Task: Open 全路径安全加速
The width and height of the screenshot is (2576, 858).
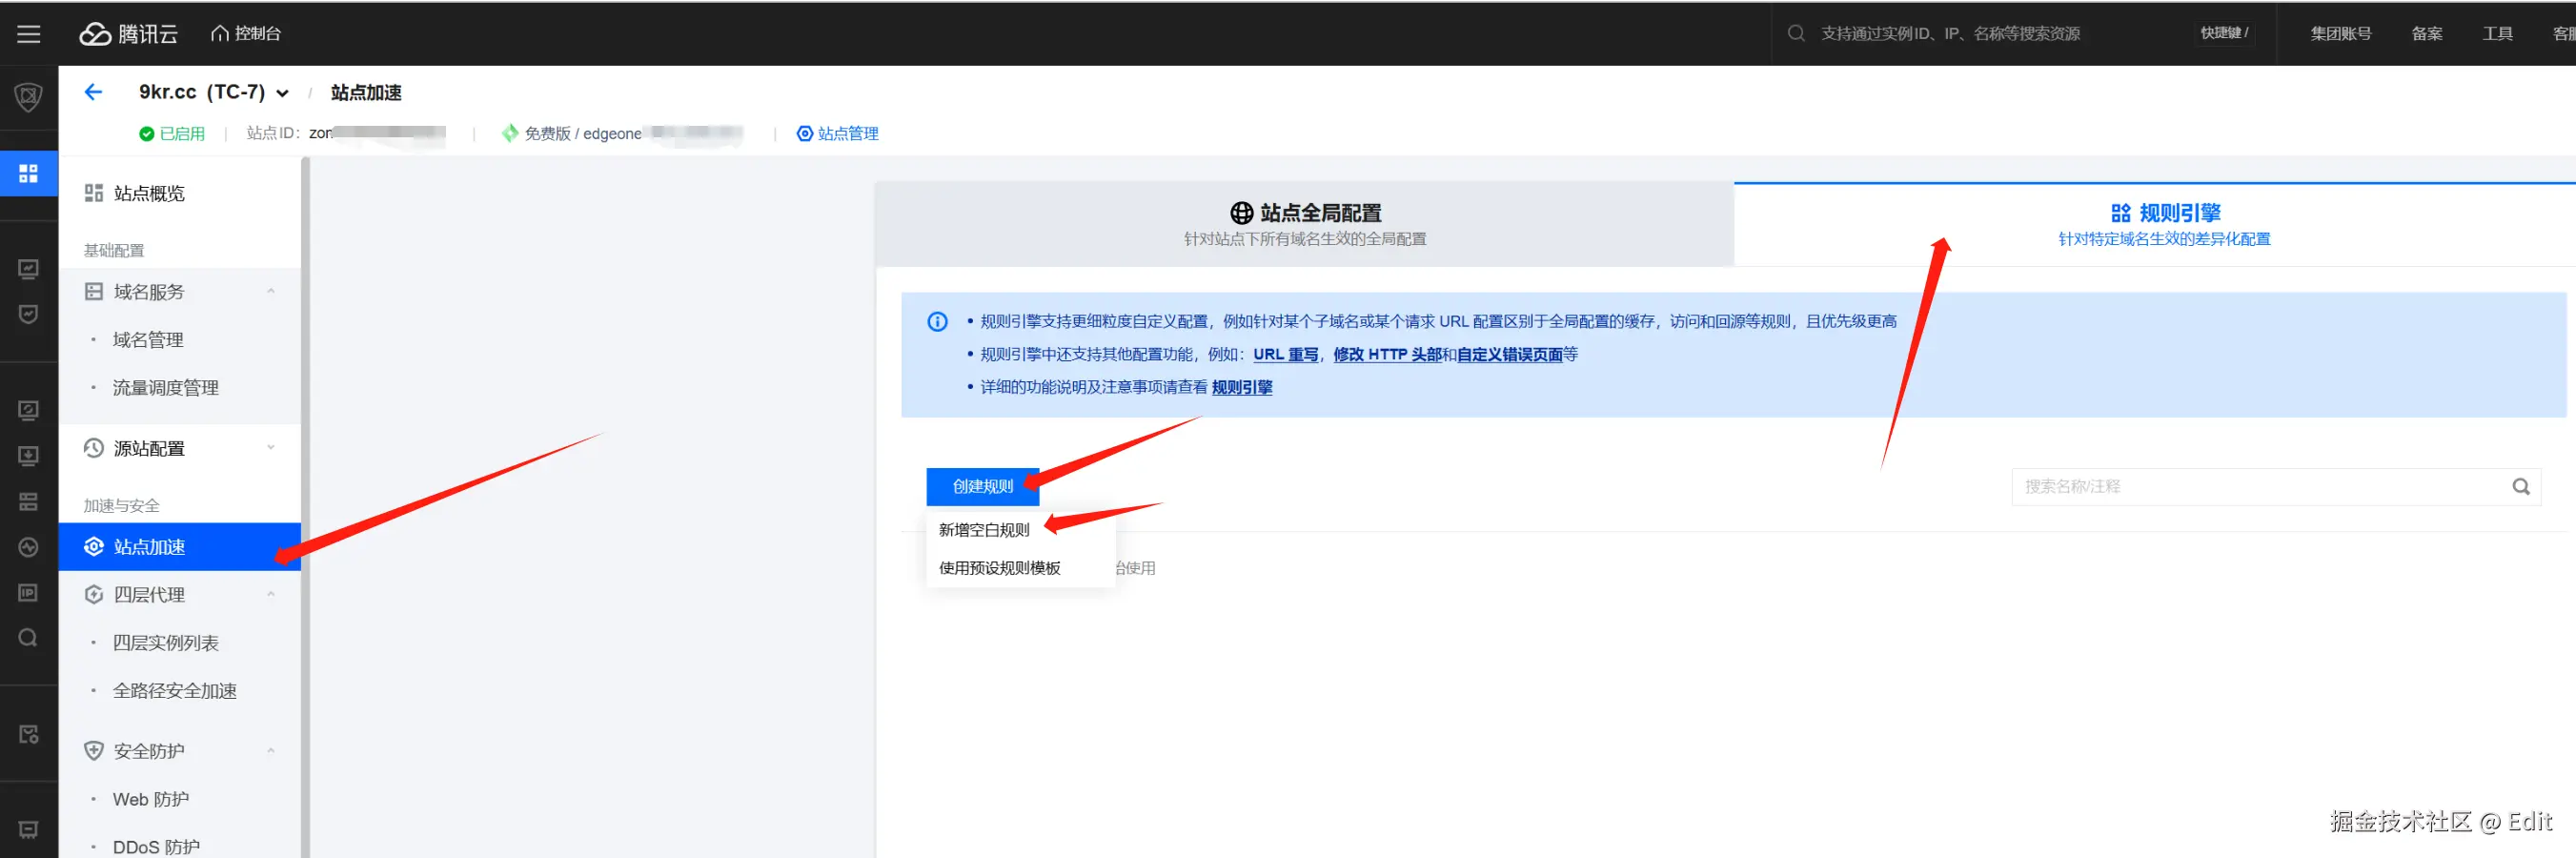Action: tap(175, 691)
